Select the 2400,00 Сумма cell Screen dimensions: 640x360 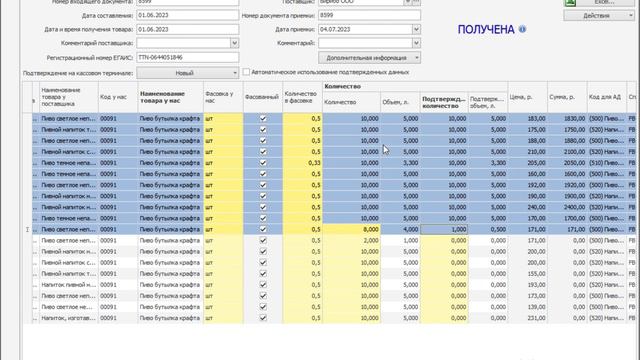tap(567, 207)
